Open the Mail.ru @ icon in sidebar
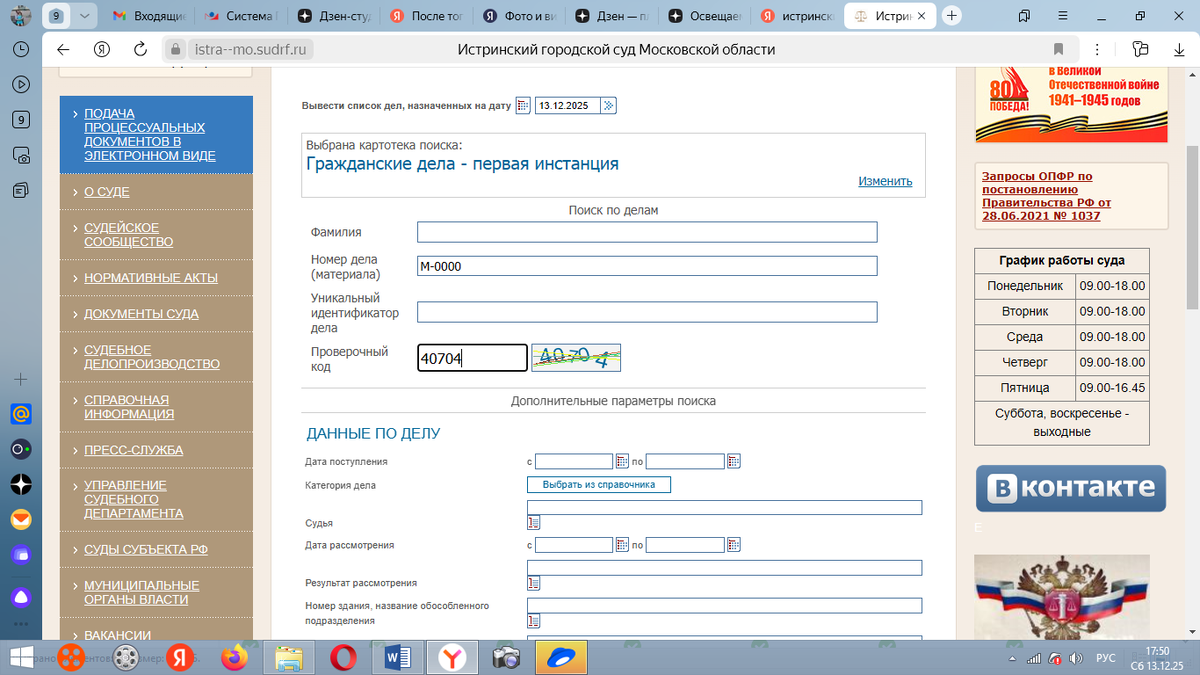Image resolution: width=1200 pixels, height=675 pixels. coord(20,414)
